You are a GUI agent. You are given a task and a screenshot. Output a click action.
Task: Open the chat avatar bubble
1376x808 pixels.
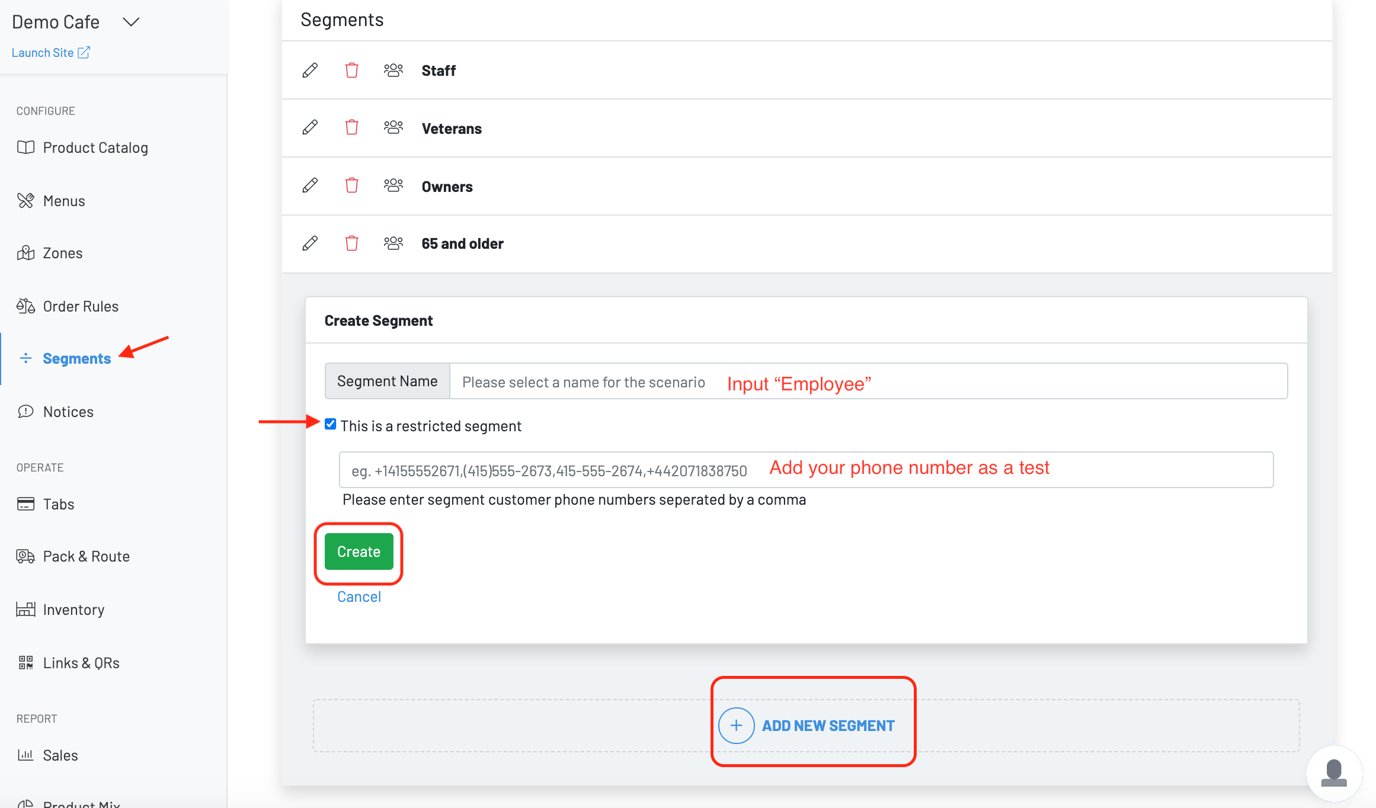pyautogui.click(x=1333, y=773)
